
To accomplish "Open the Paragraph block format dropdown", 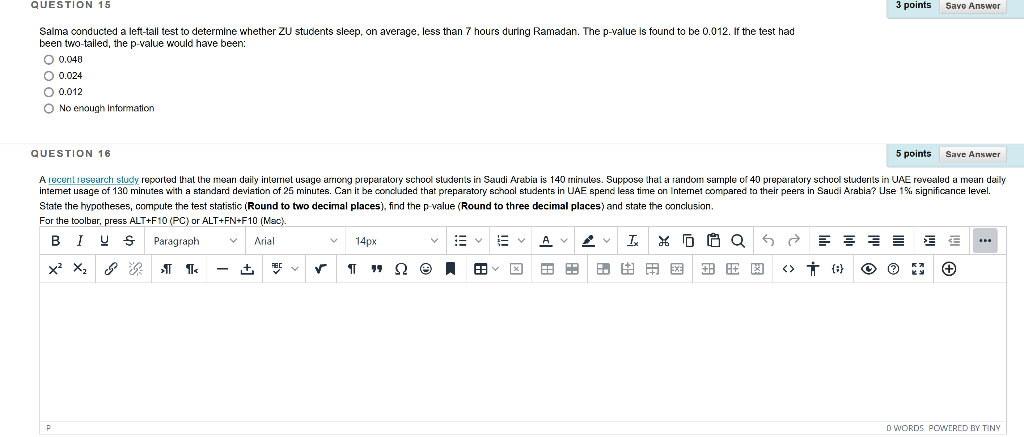I will pos(195,241).
